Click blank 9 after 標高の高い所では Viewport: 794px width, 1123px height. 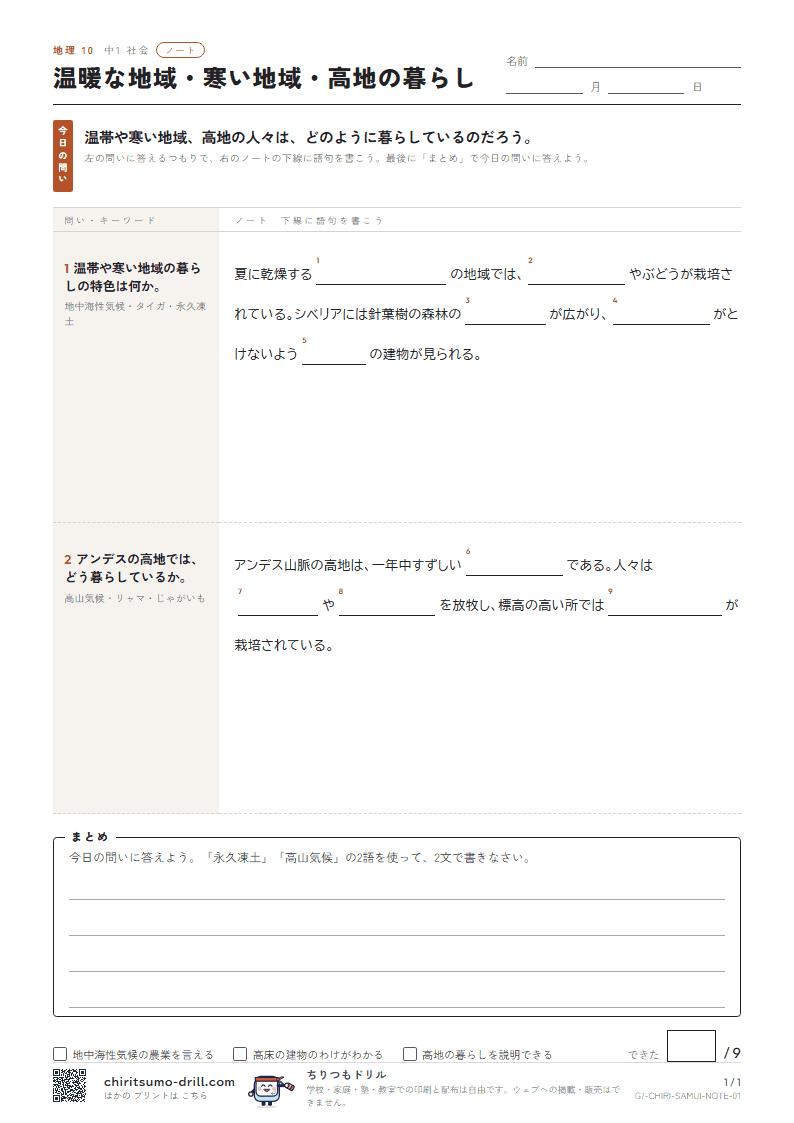pos(665,606)
